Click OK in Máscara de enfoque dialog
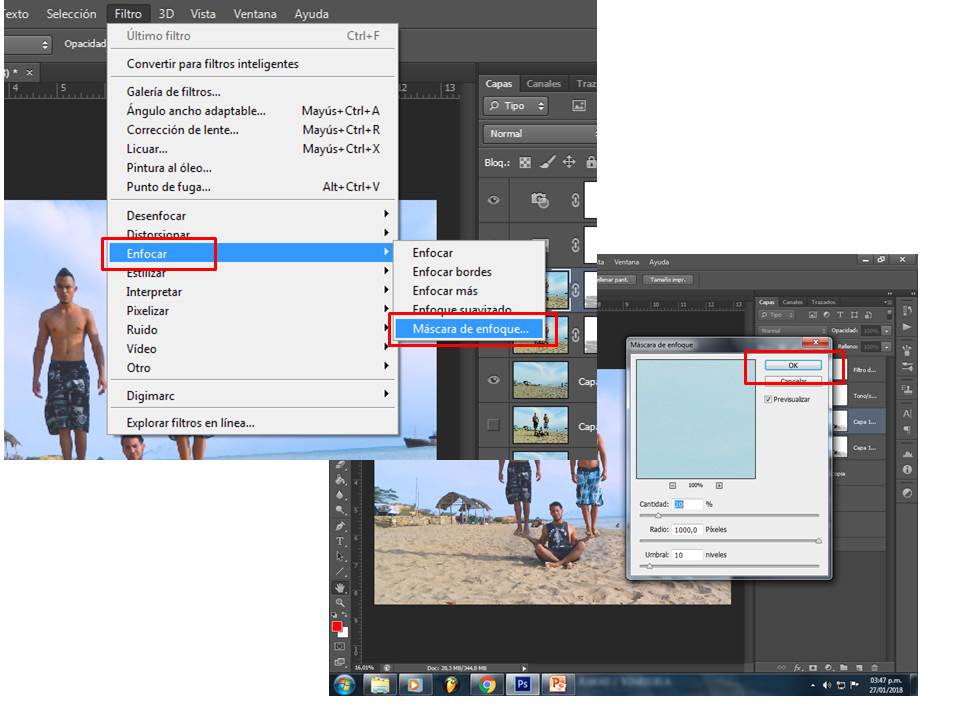Viewport: 960px width, 720px height. click(793, 366)
